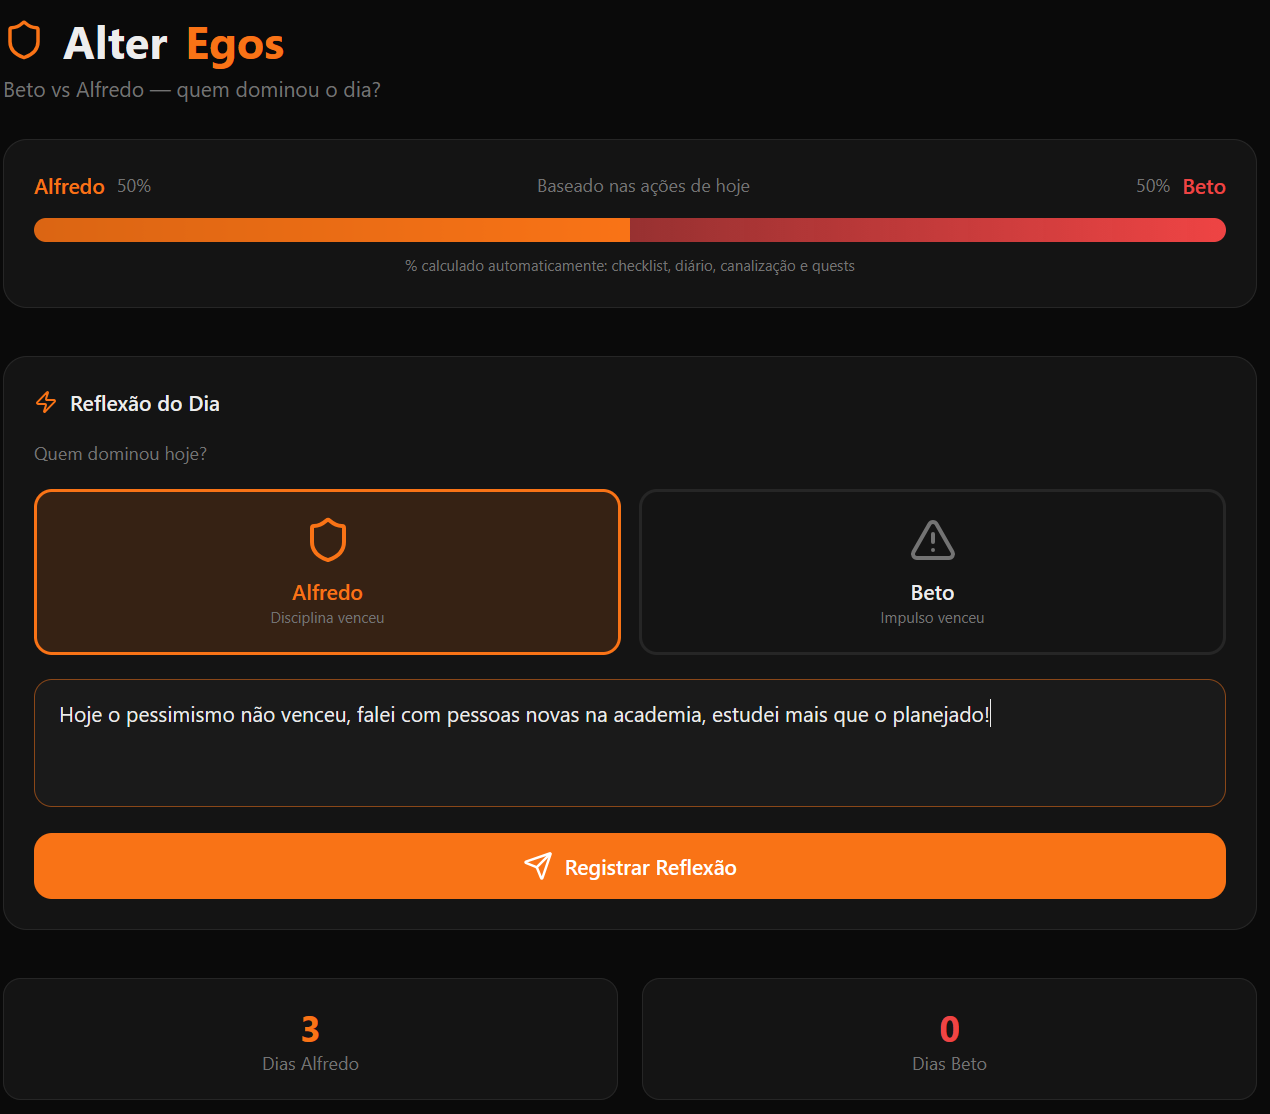Click the subtitle "Beto vs Alfredo — quem dominou o dia?"
Screen dimensions: 1270x1114
pyautogui.click(x=192, y=90)
